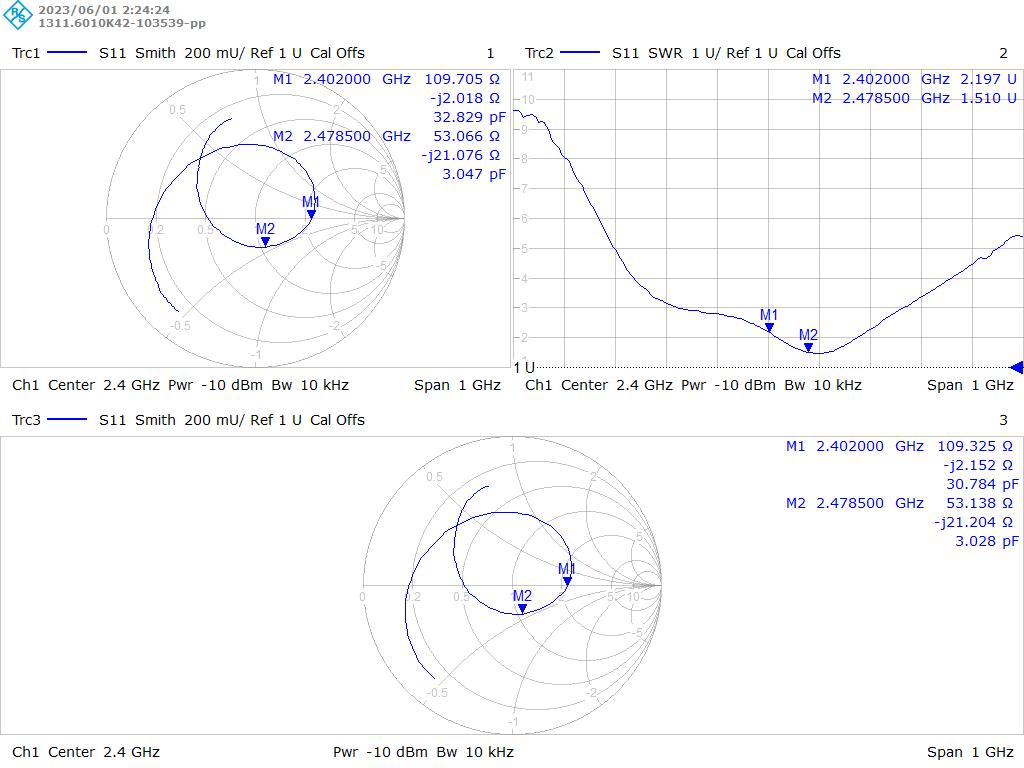Click 'Center 2.4 GHz' under diagram 3

104,752
